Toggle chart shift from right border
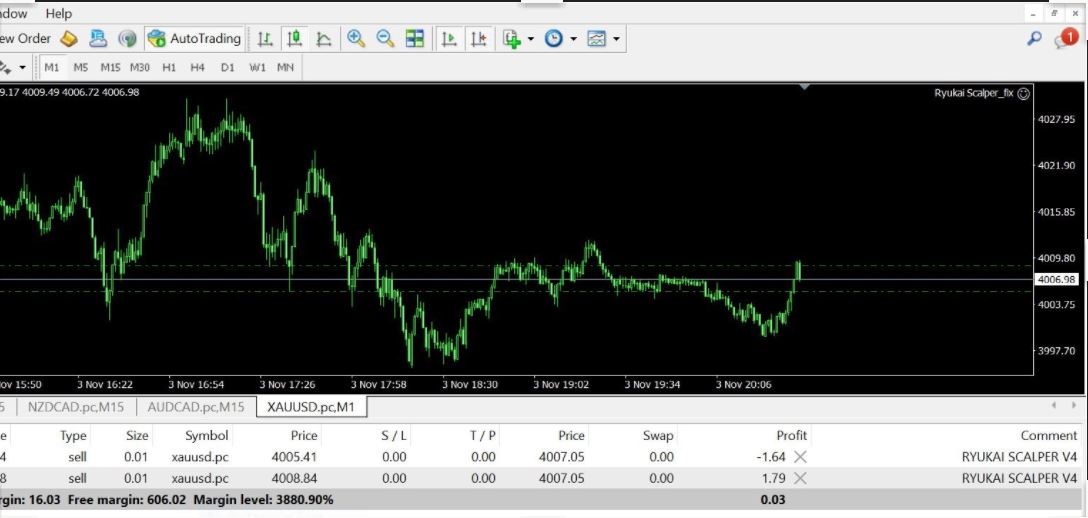Screen dimensions: 1088x518 click(479, 39)
